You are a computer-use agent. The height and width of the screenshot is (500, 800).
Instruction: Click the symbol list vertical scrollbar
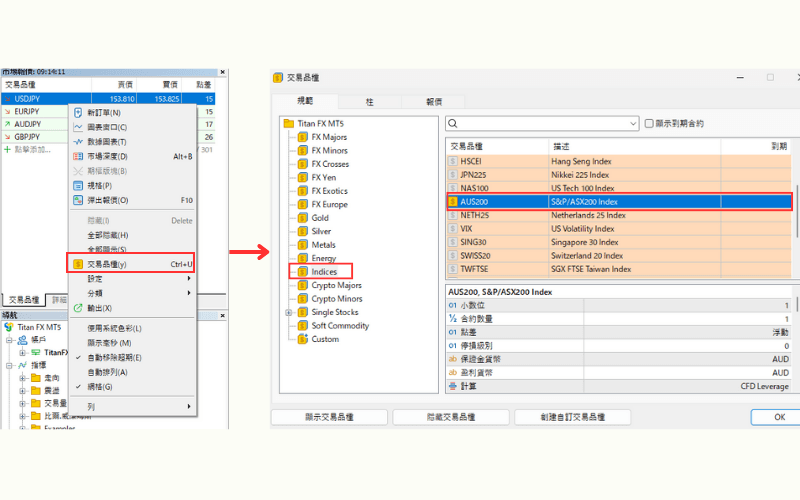(796, 200)
